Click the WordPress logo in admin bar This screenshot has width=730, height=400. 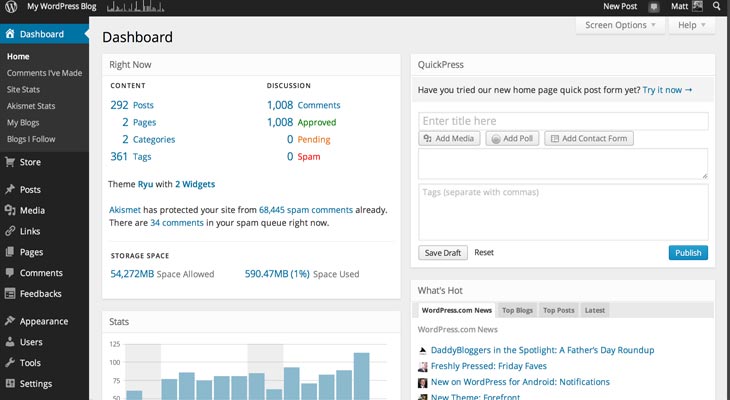coord(10,7)
